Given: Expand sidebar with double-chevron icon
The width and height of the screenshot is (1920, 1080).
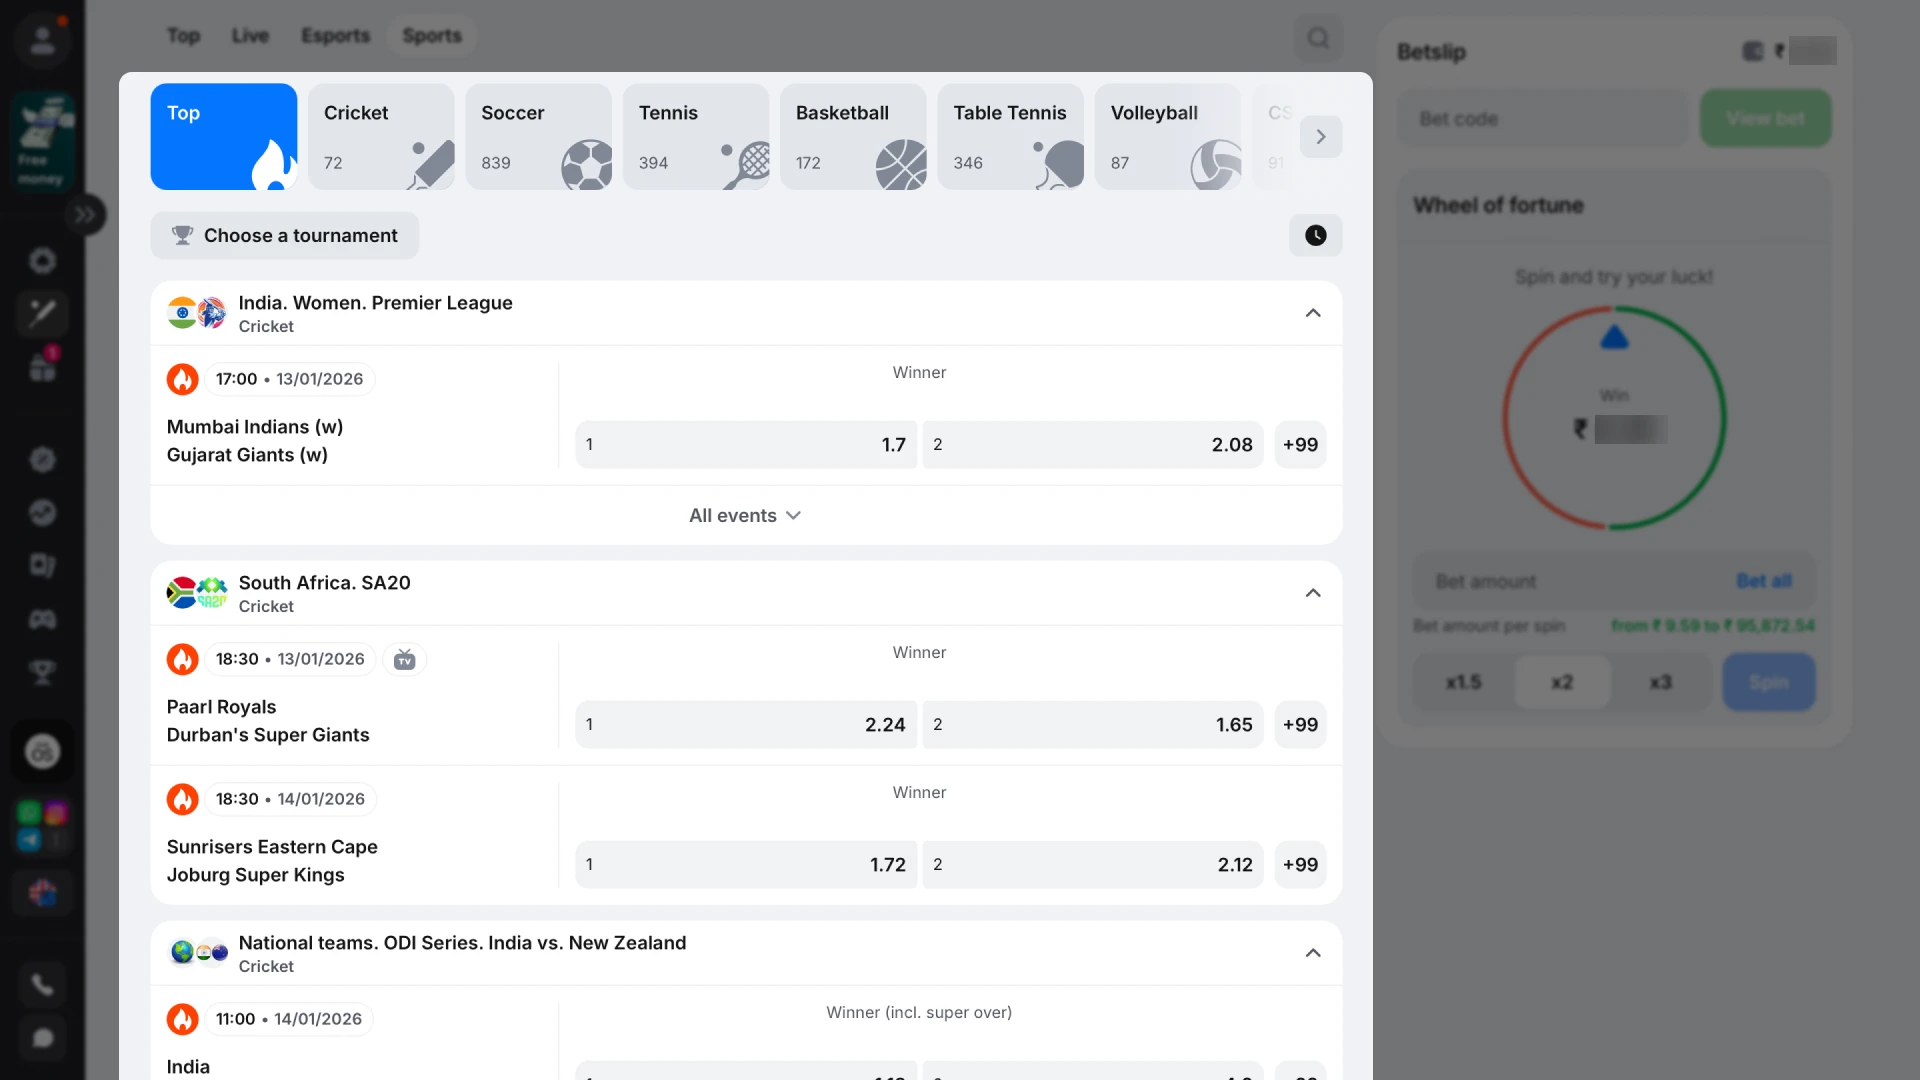Looking at the screenshot, I should (86, 214).
